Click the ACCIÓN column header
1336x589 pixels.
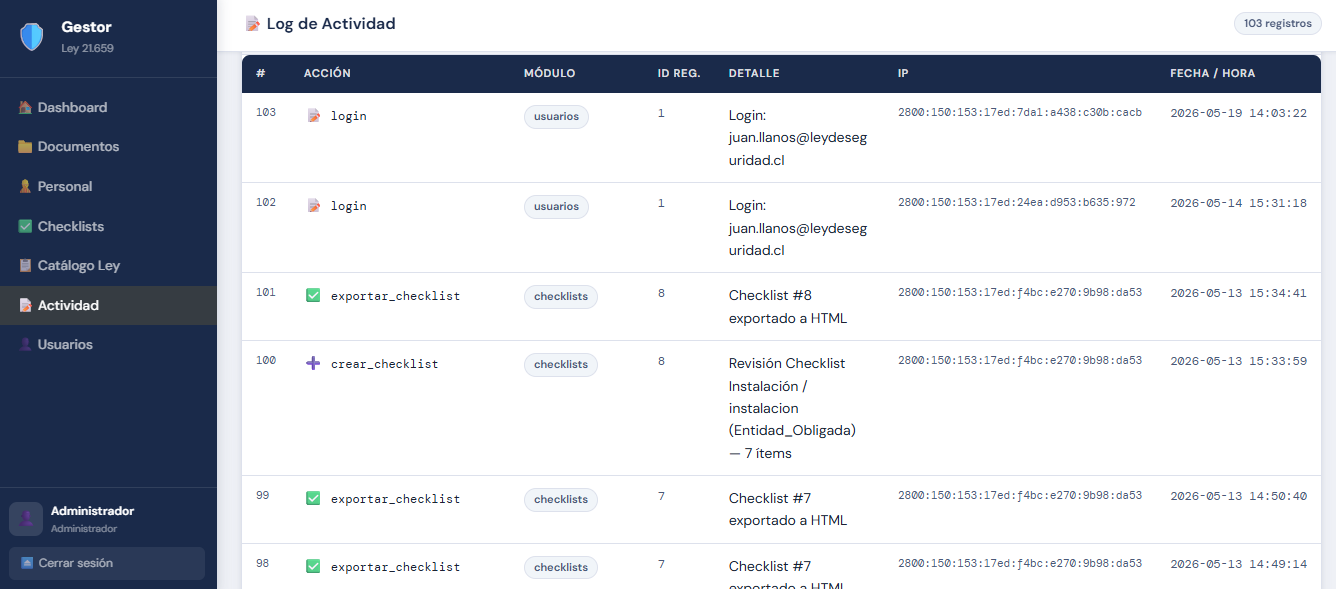click(x=327, y=74)
